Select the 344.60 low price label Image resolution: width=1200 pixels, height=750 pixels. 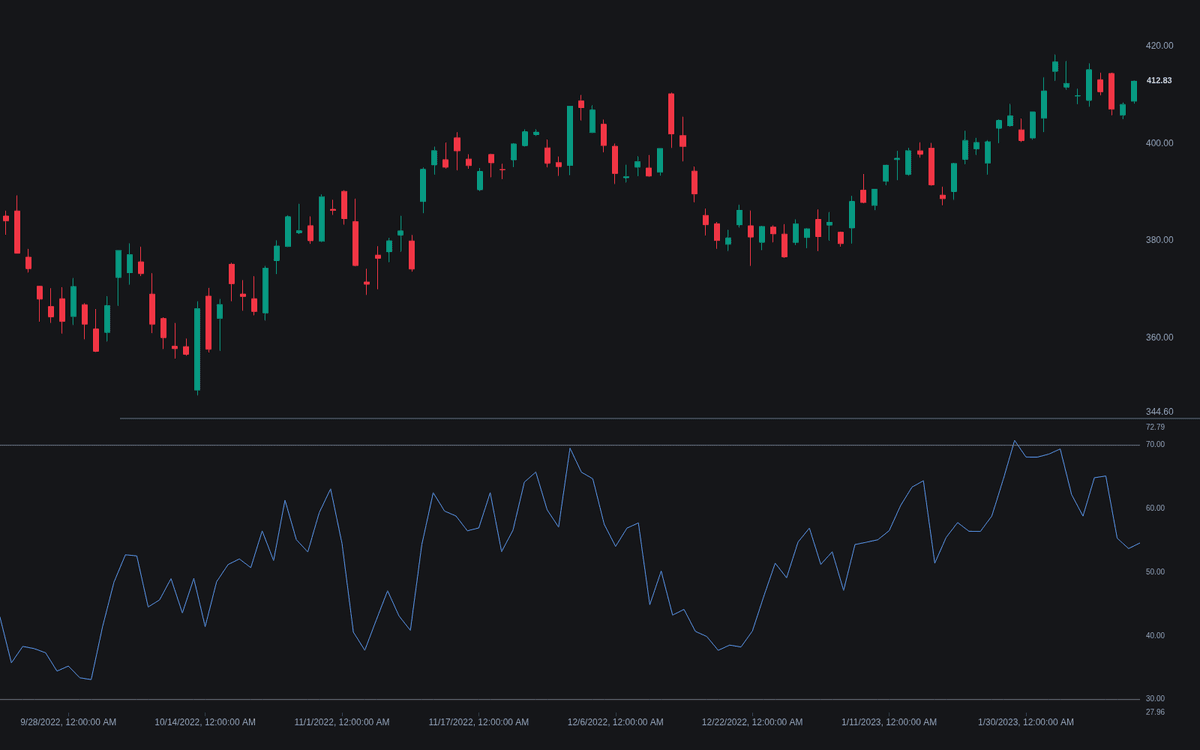(1159, 412)
